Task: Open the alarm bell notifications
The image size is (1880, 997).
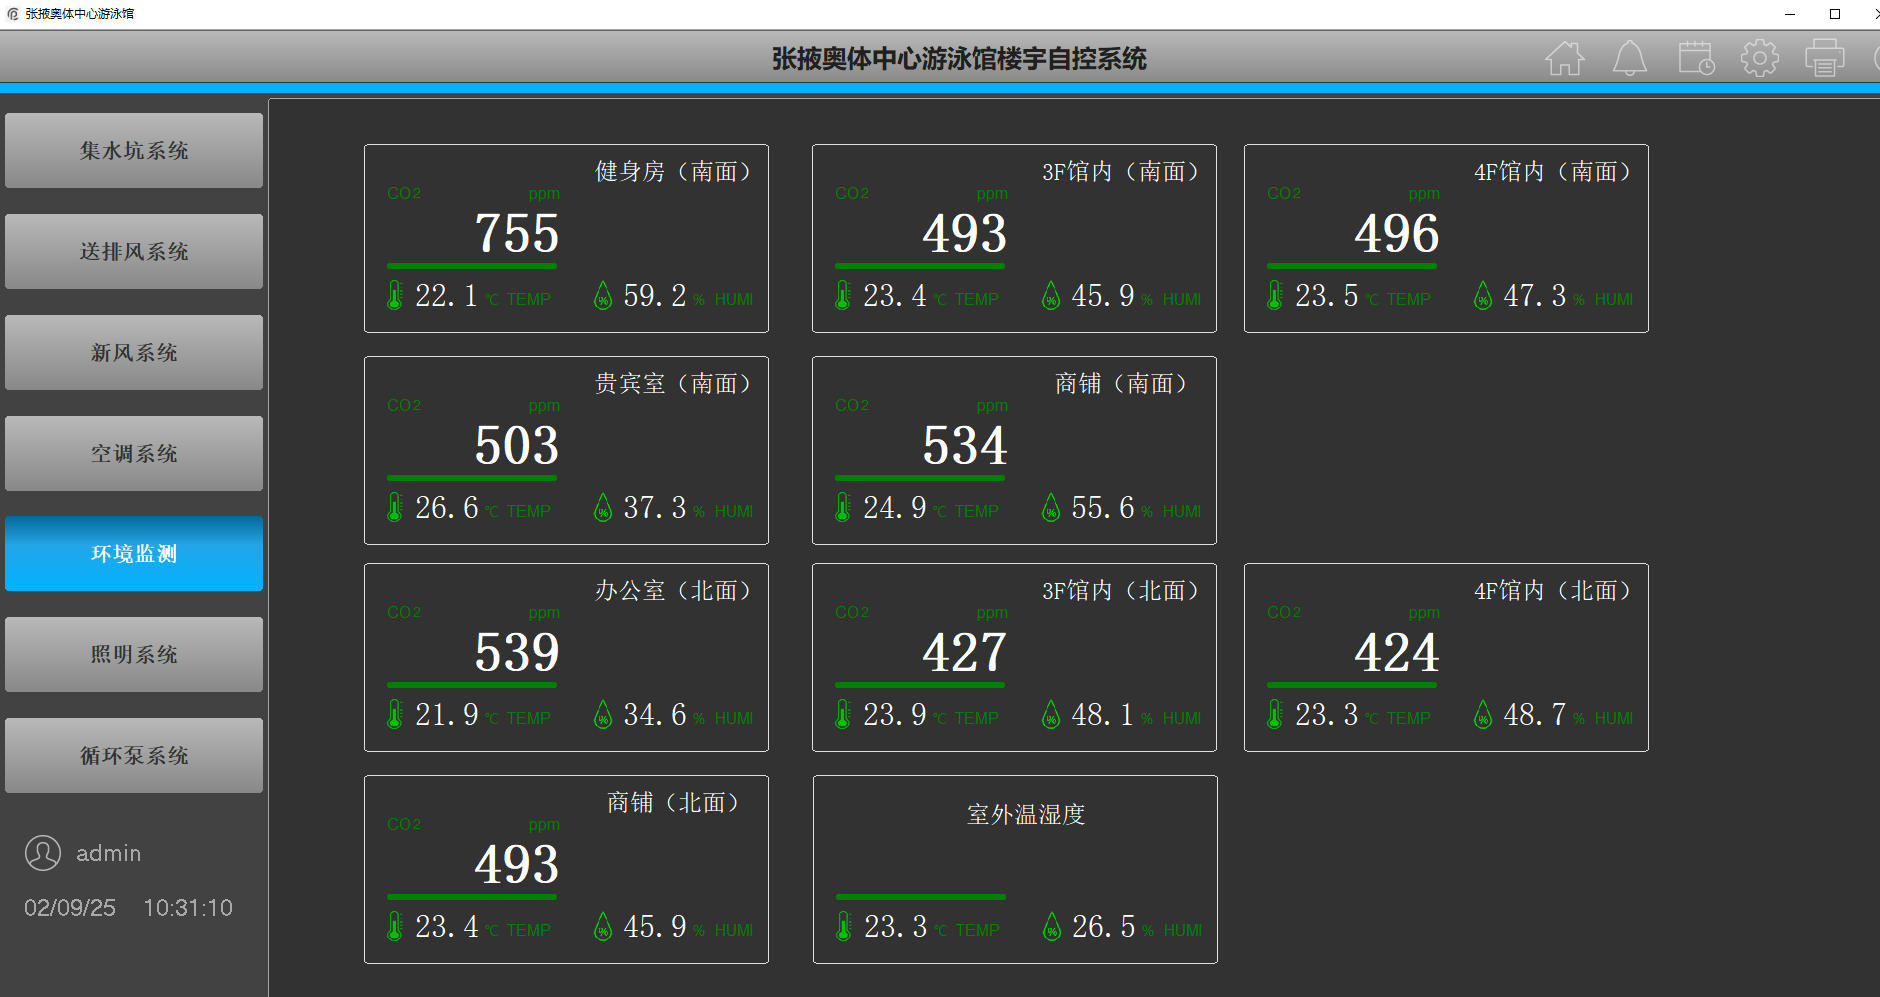Action: 1629,59
